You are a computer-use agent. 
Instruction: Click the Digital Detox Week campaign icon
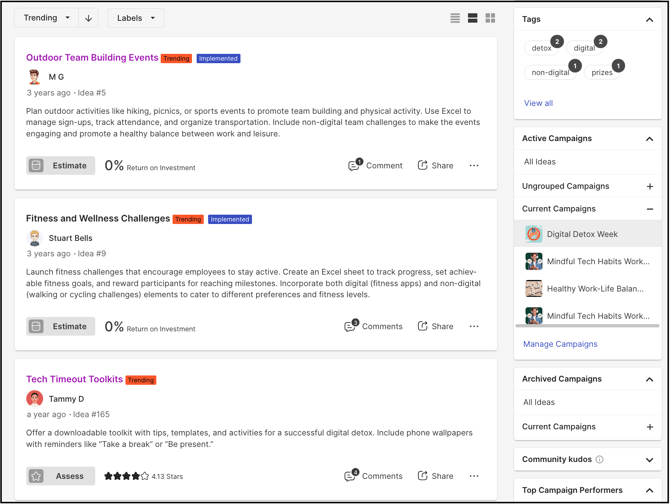tap(534, 234)
